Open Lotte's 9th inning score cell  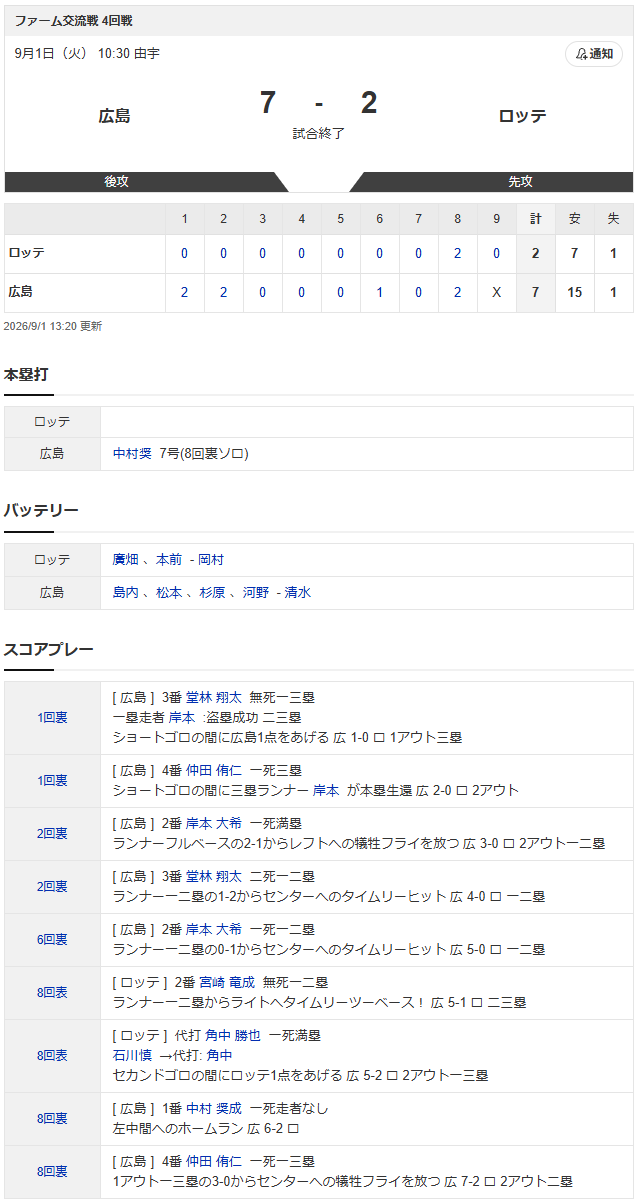click(x=496, y=254)
